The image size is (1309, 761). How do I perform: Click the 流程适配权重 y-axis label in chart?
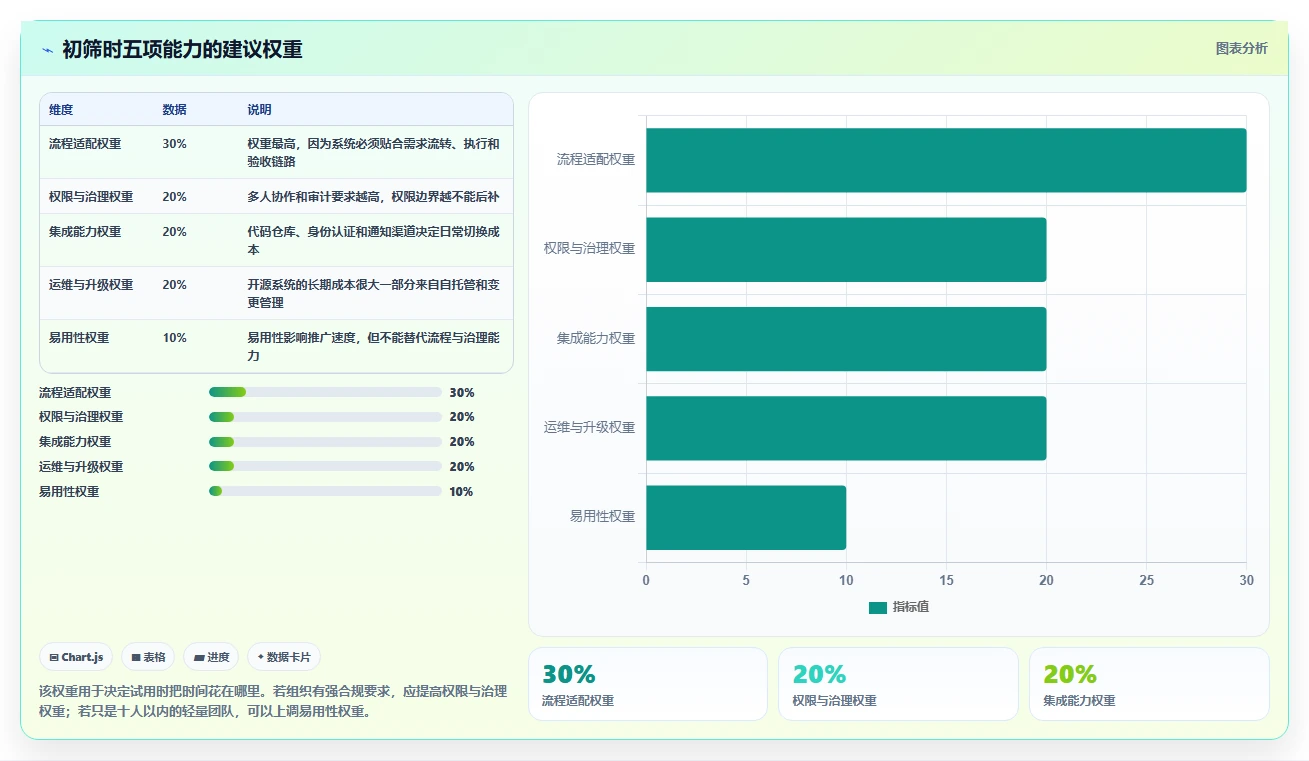[596, 160]
